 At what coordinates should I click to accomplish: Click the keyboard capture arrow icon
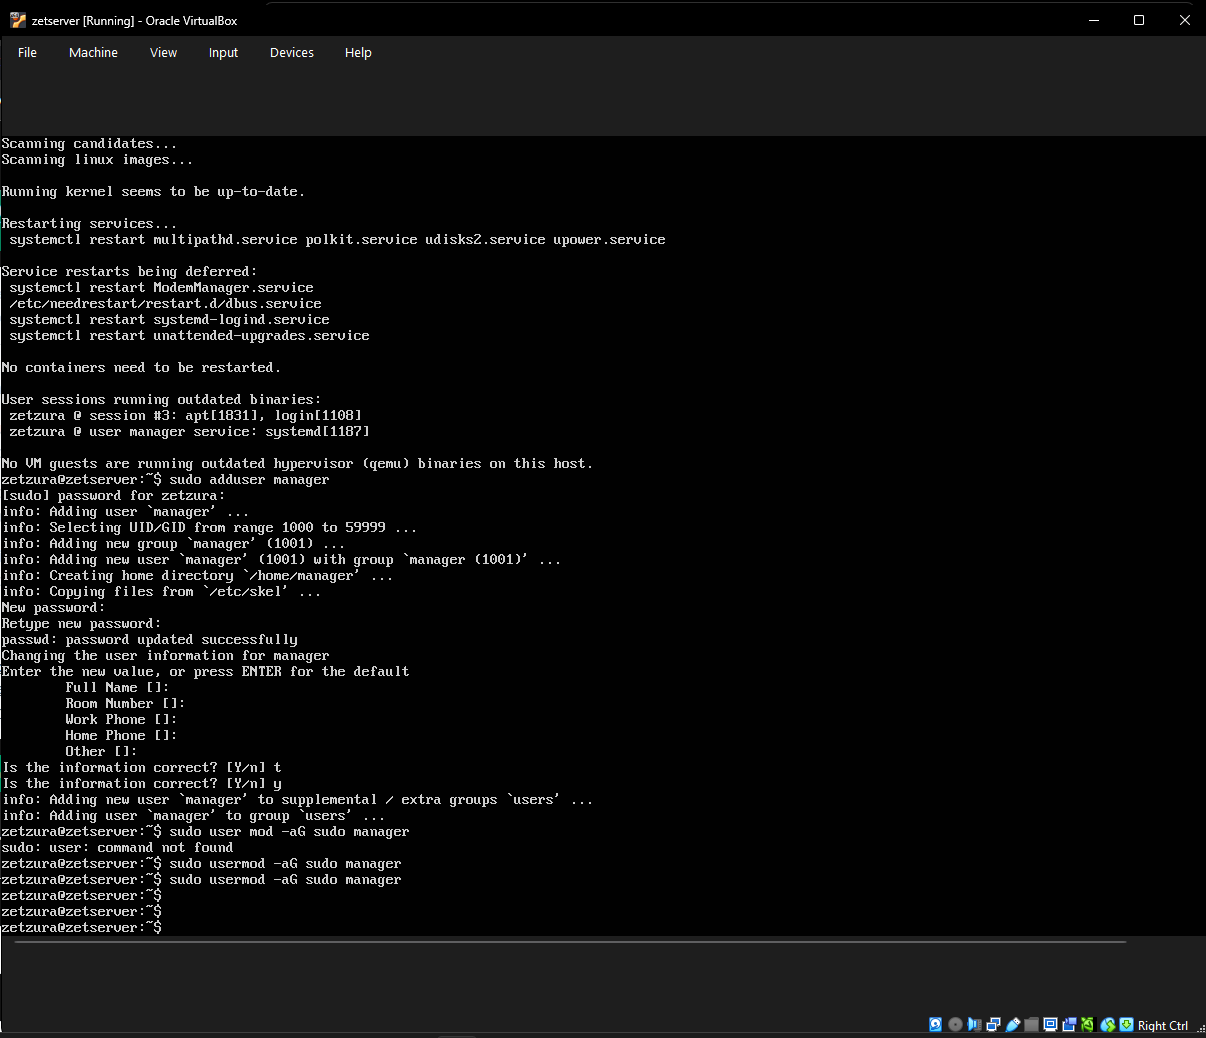coord(1127,1025)
